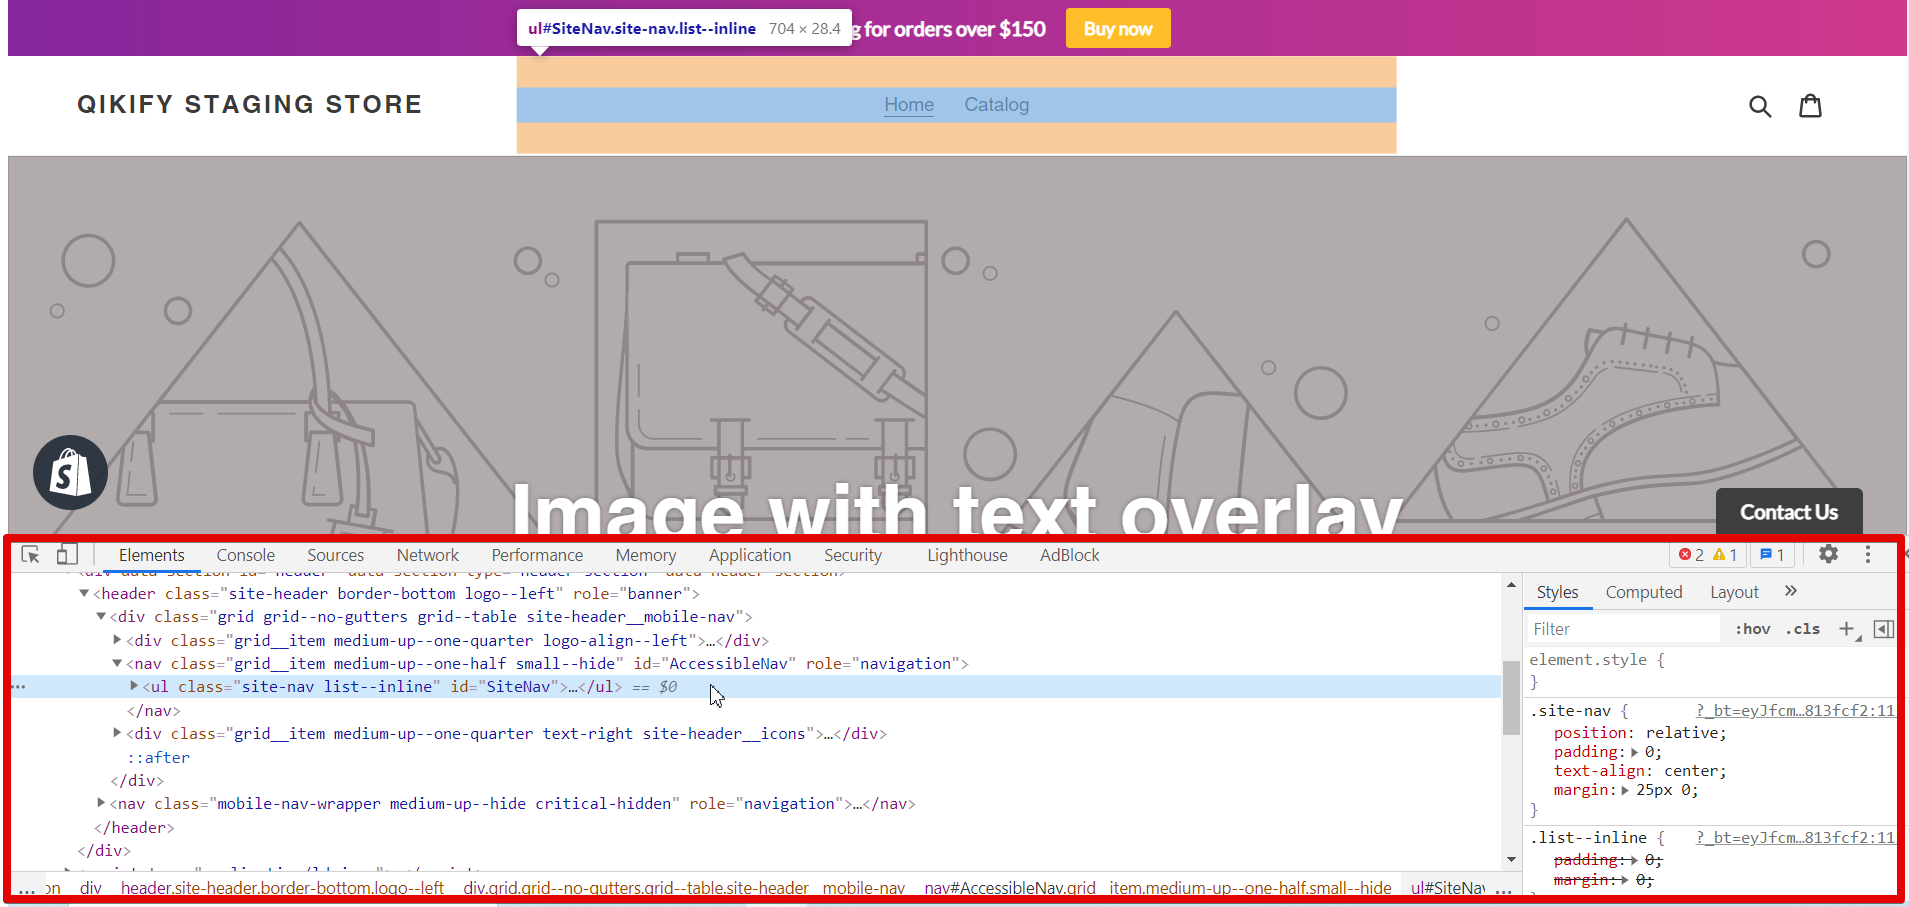Open the DevTools three-dot menu

coord(1867,554)
